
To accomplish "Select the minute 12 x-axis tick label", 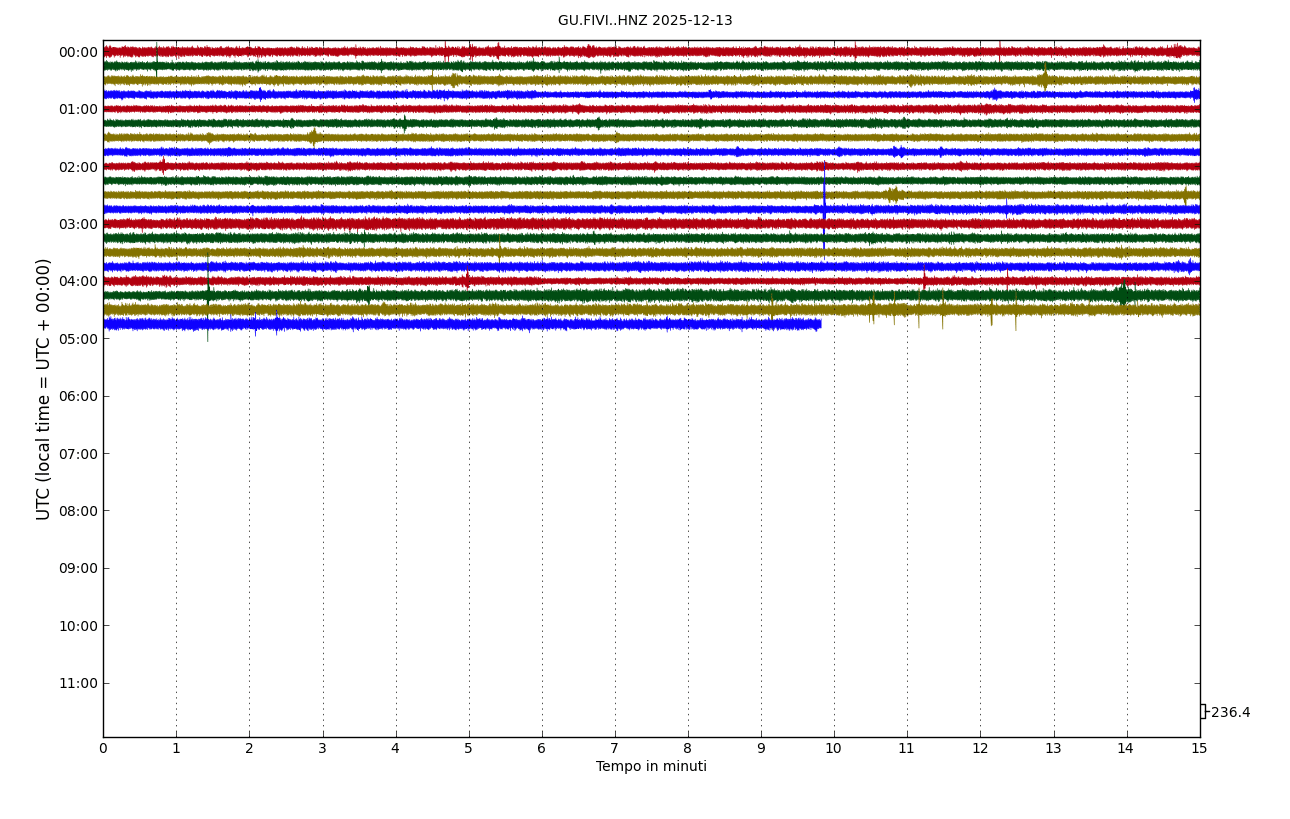I will (980, 749).
